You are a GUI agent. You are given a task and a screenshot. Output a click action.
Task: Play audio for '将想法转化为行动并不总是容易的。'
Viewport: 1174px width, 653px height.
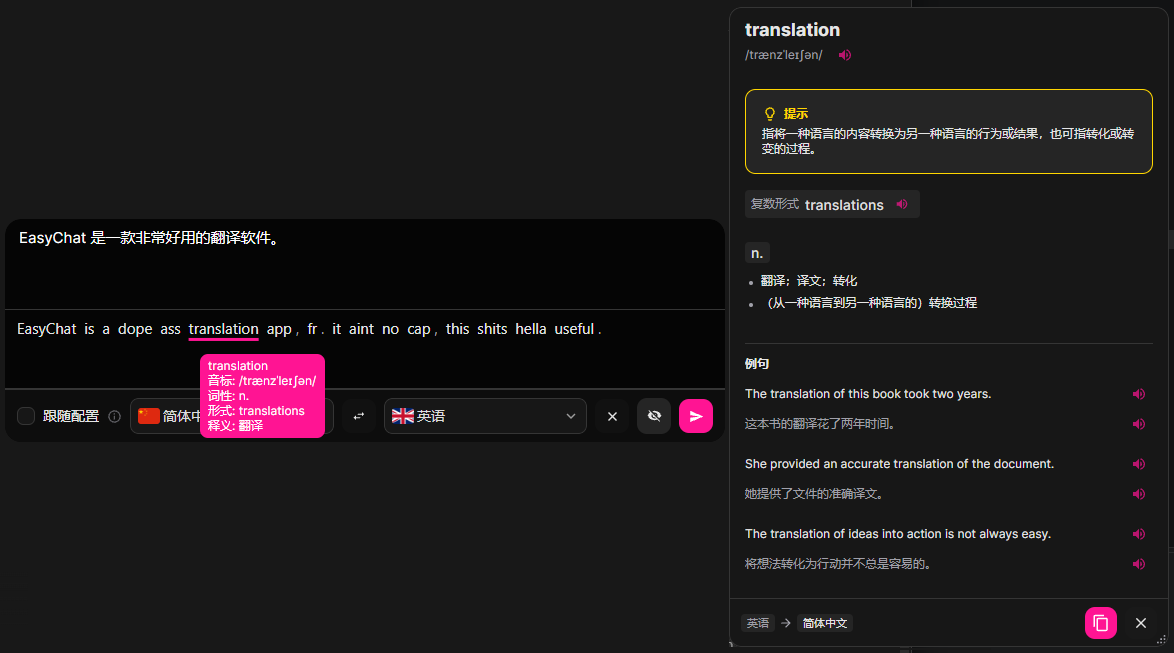(x=1139, y=564)
